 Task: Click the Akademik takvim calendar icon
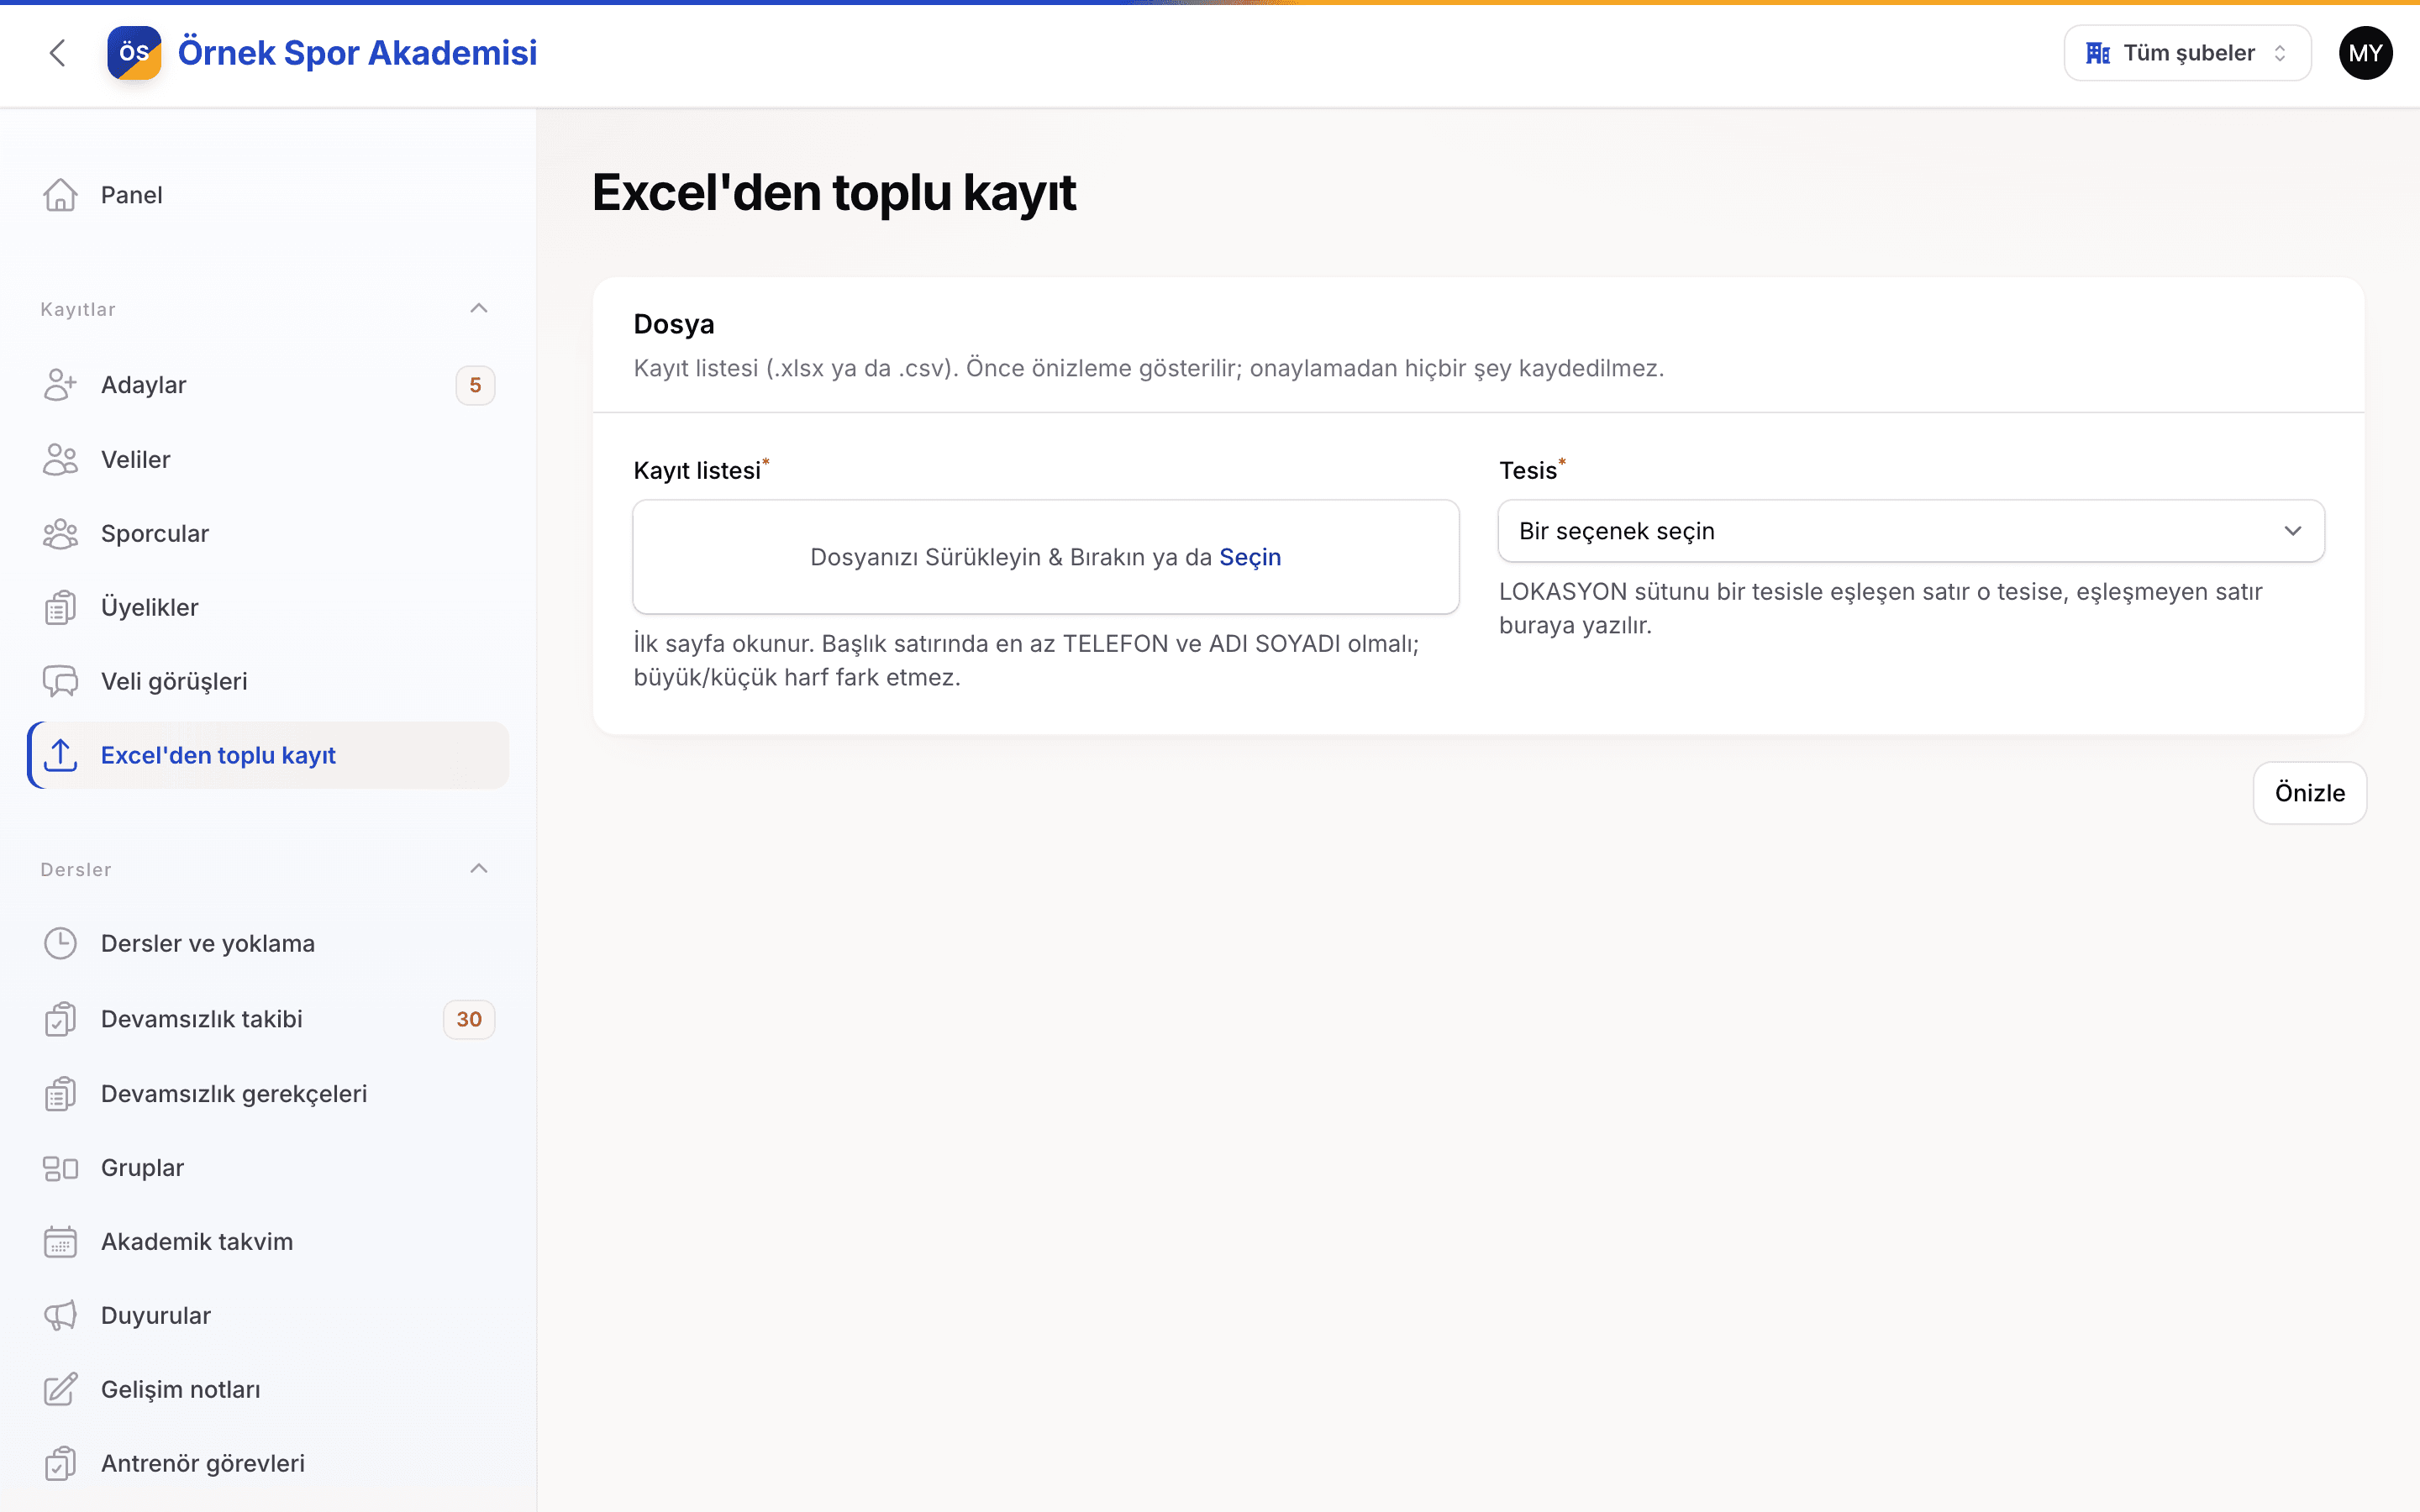[x=60, y=1241]
